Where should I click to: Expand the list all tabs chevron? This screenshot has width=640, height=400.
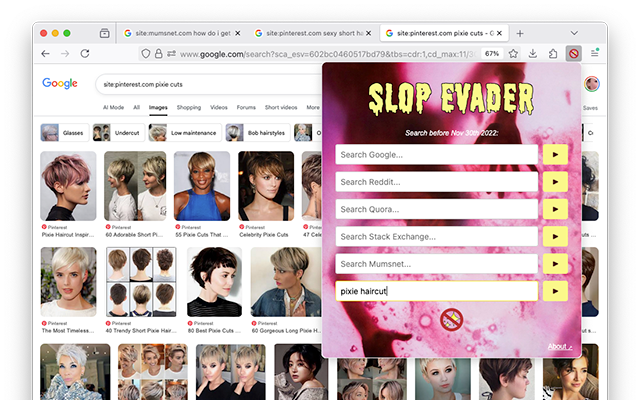coord(574,33)
